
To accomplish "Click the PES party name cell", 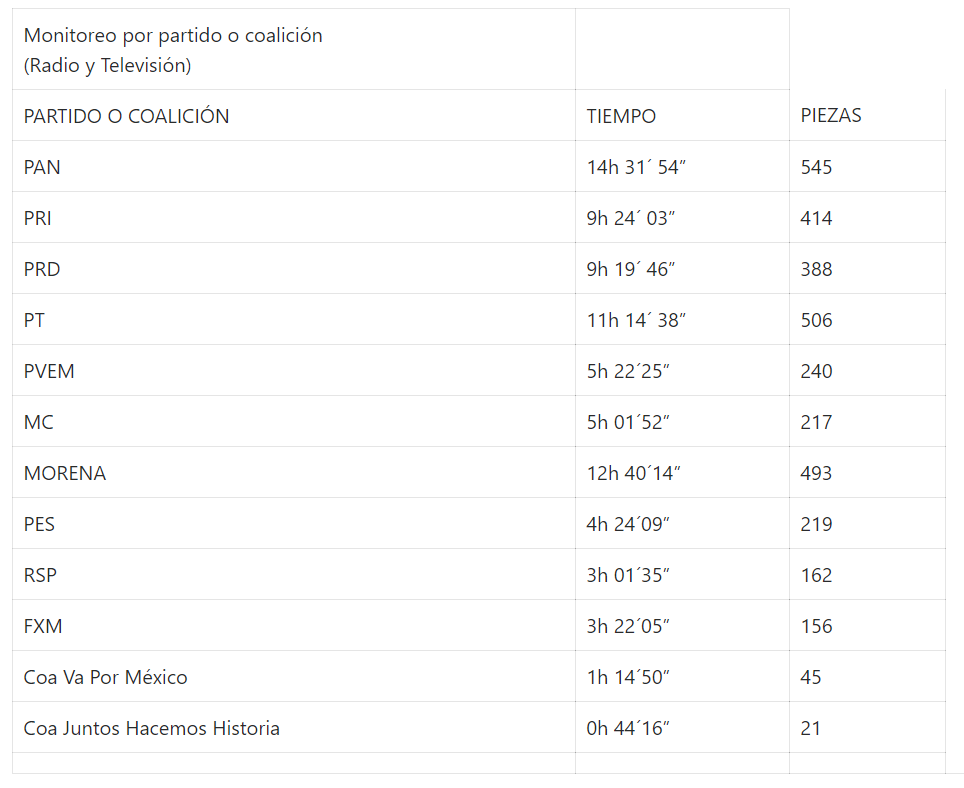I will pyautogui.click(x=40, y=524).
